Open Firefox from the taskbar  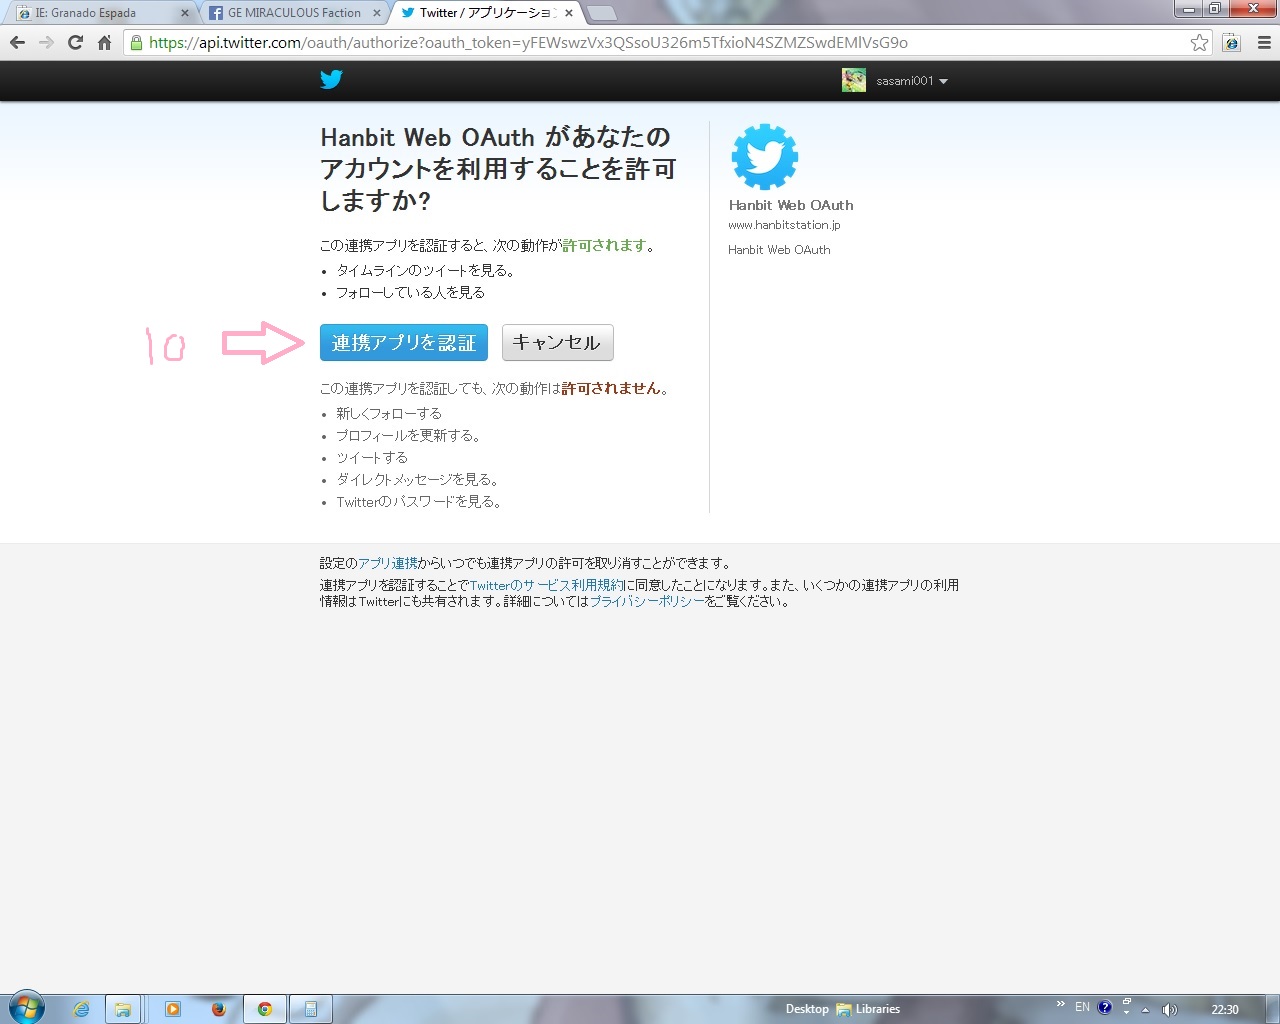point(219,1009)
